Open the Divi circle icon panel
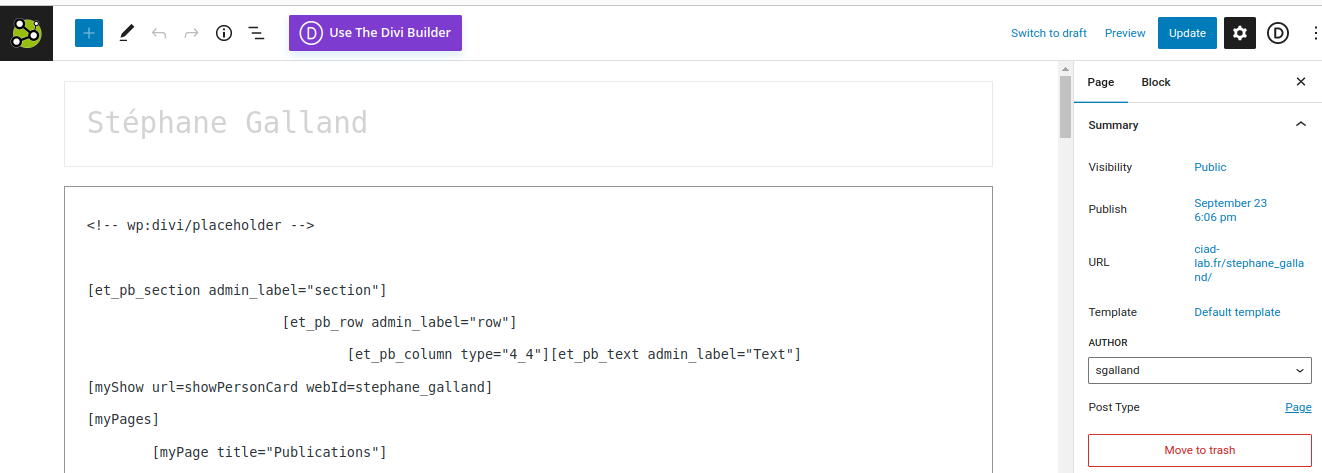 coord(1278,33)
